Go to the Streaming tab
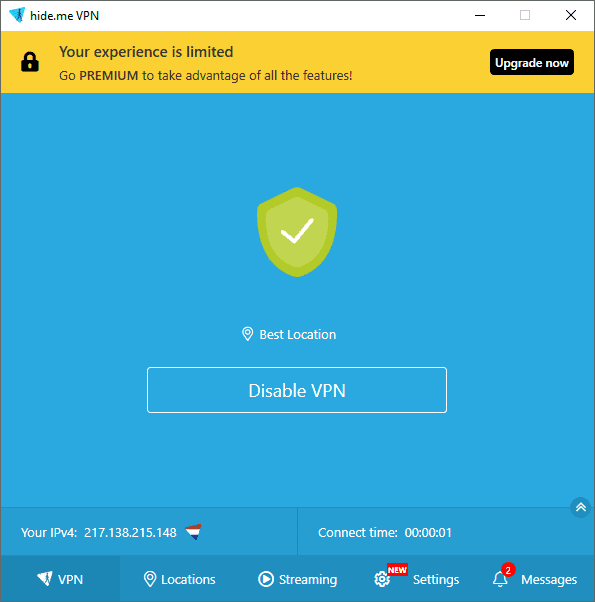 (x=298, y=579)
